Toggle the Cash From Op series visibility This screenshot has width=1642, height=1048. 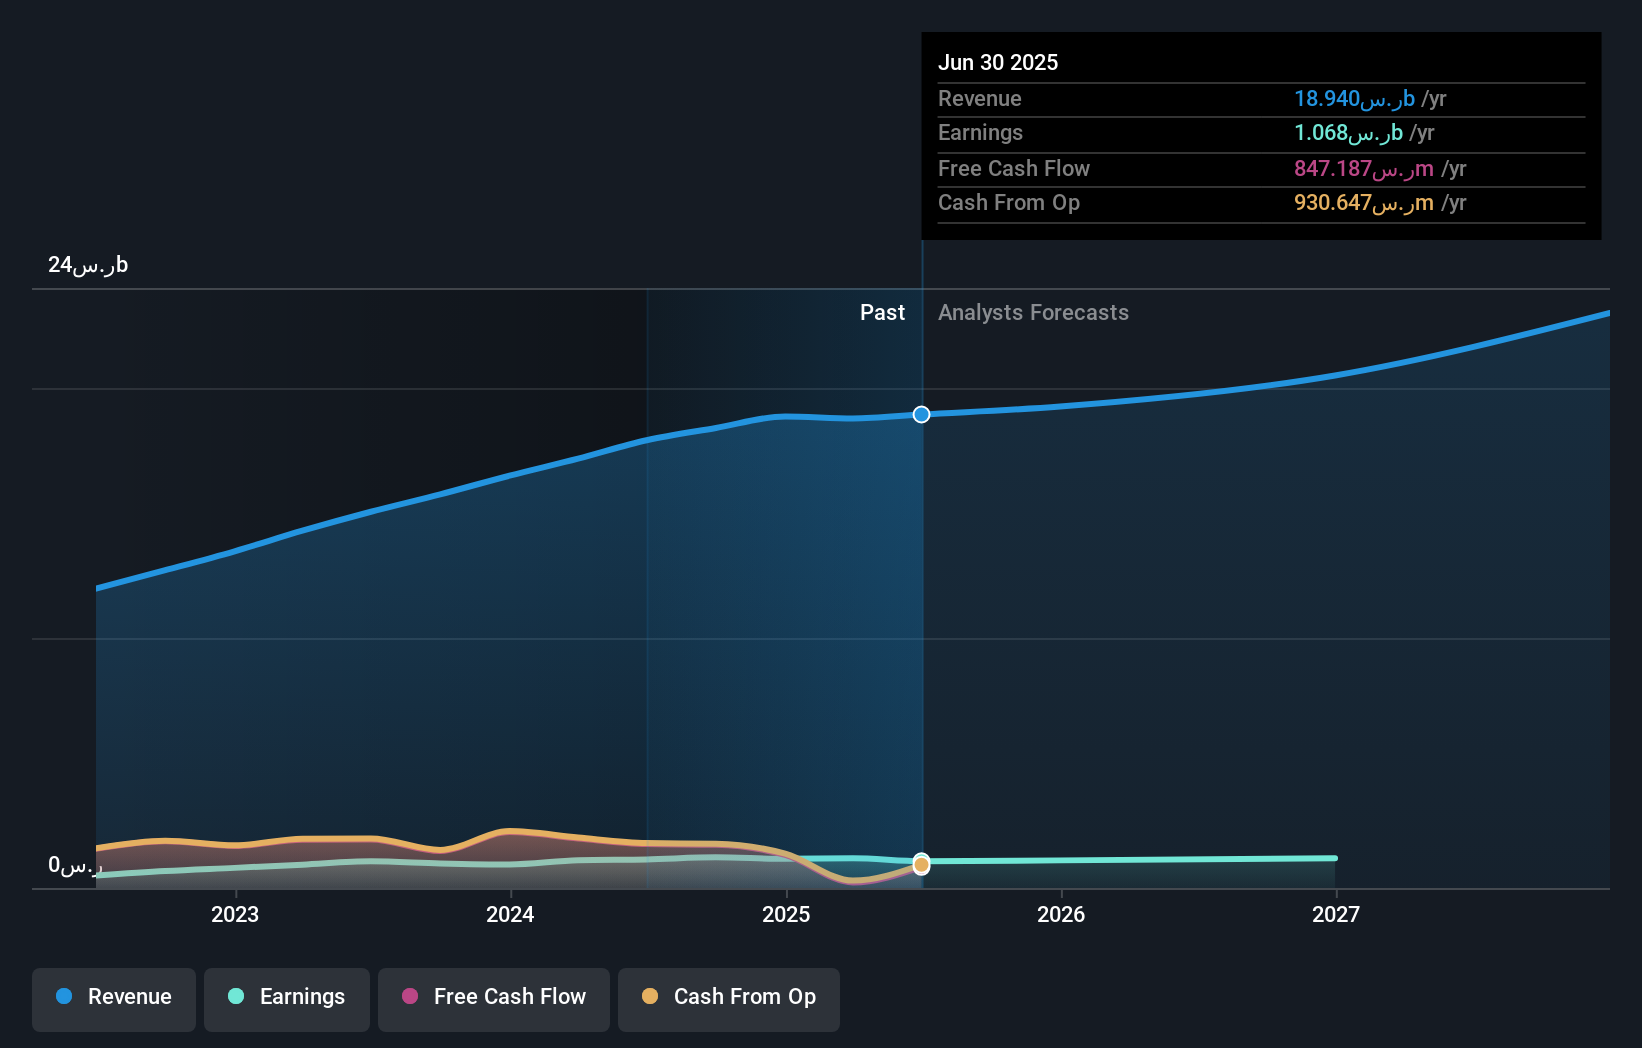click(728, 999)
